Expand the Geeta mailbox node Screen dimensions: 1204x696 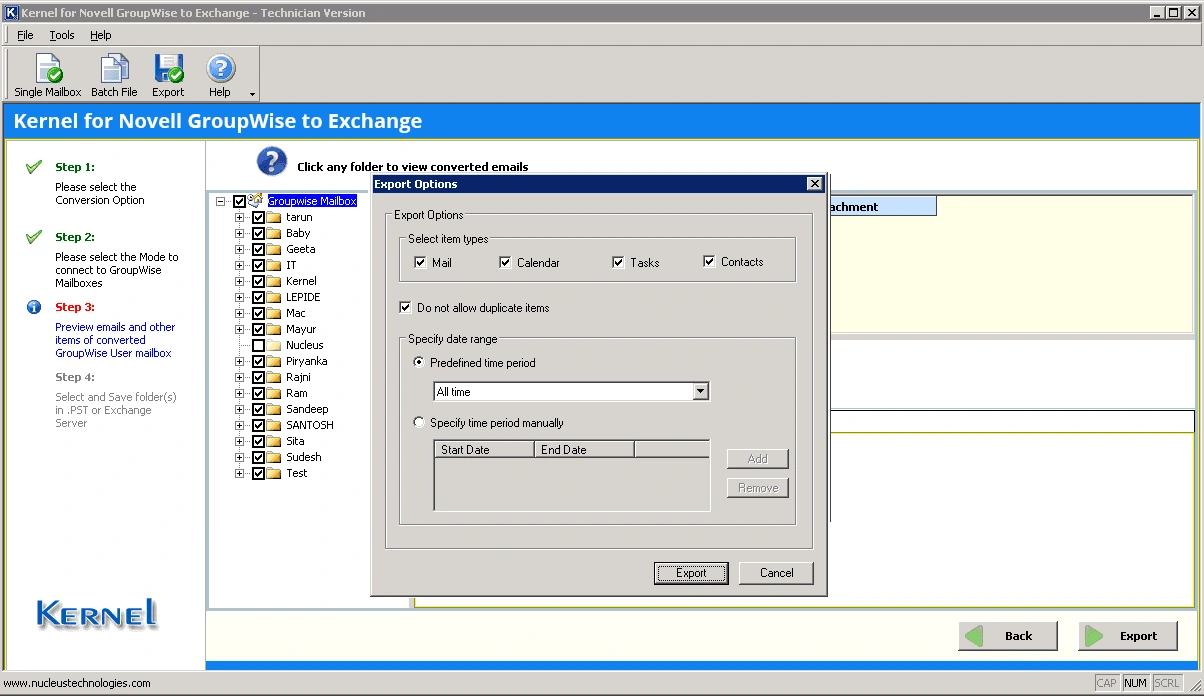tap(239, 249)
